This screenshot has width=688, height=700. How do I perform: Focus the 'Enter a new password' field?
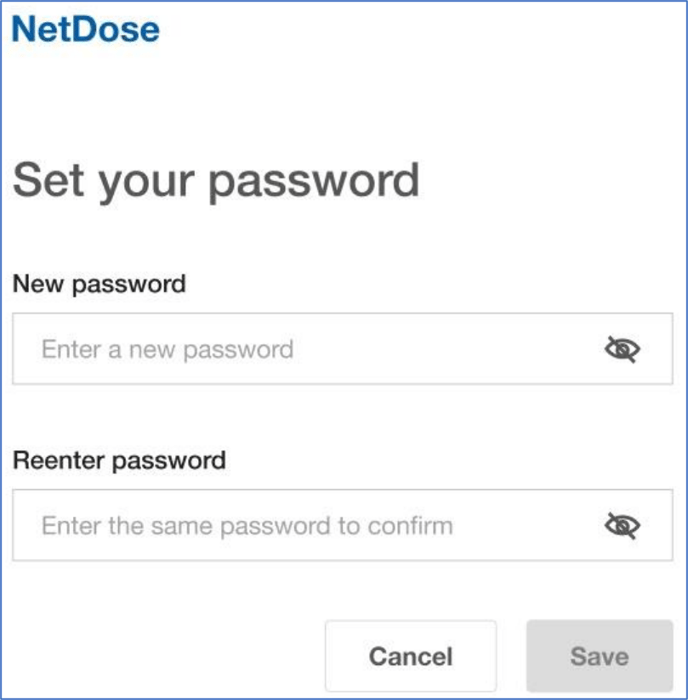click(342, 349)
